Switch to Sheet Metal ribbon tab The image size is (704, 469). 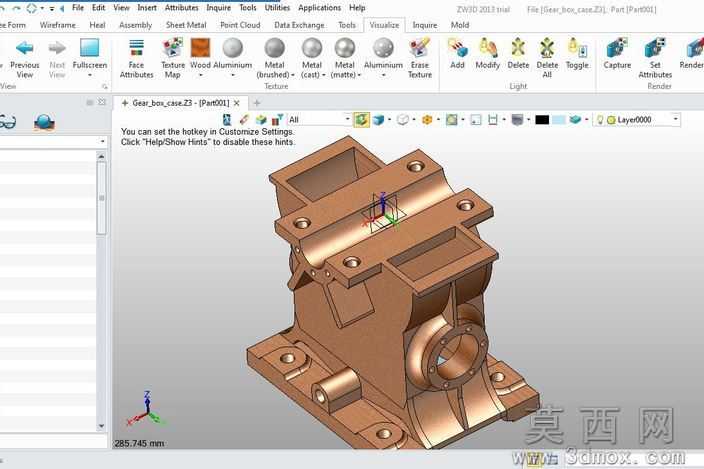[186, 25]
